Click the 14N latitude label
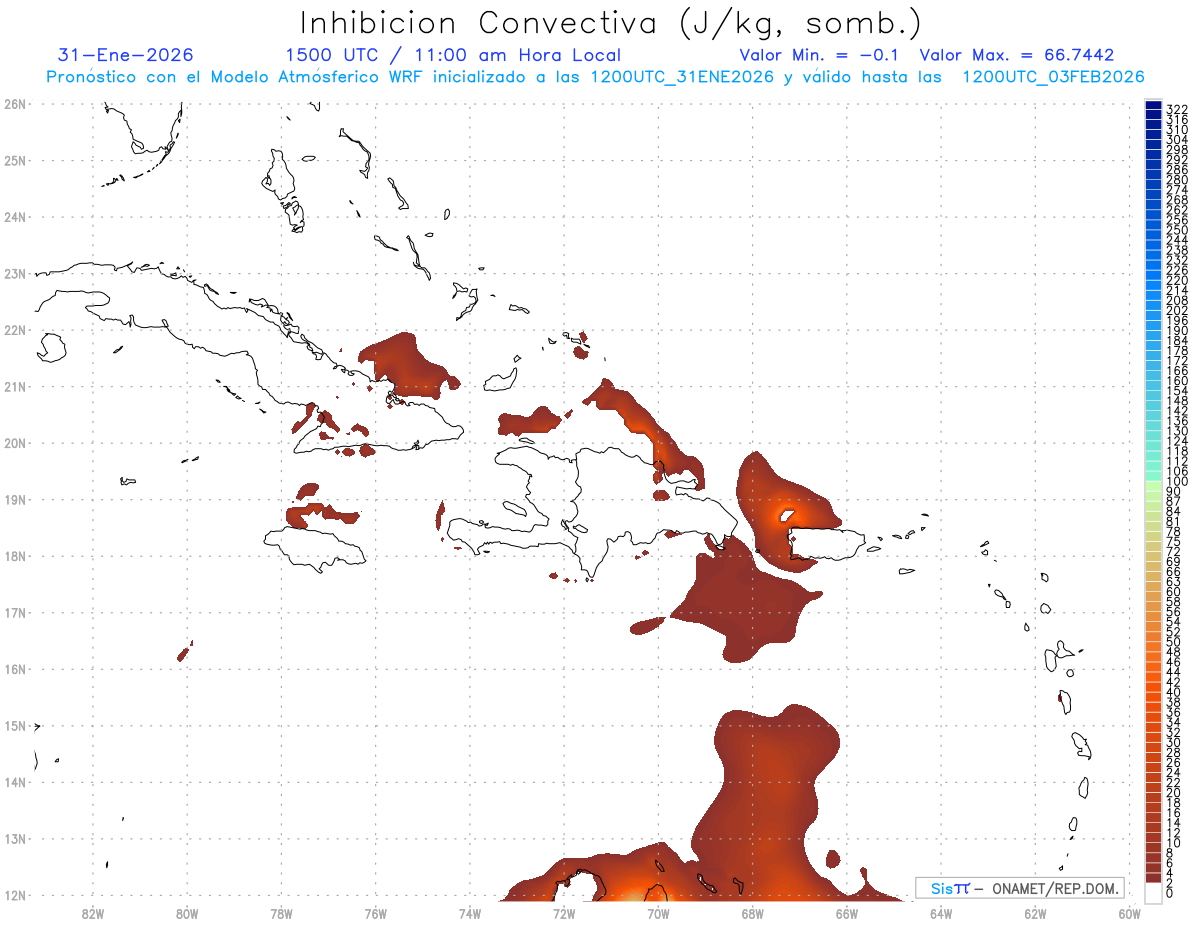Viewport: 1200px width, 927px height. pyautogui.click(x=15, y=782)
